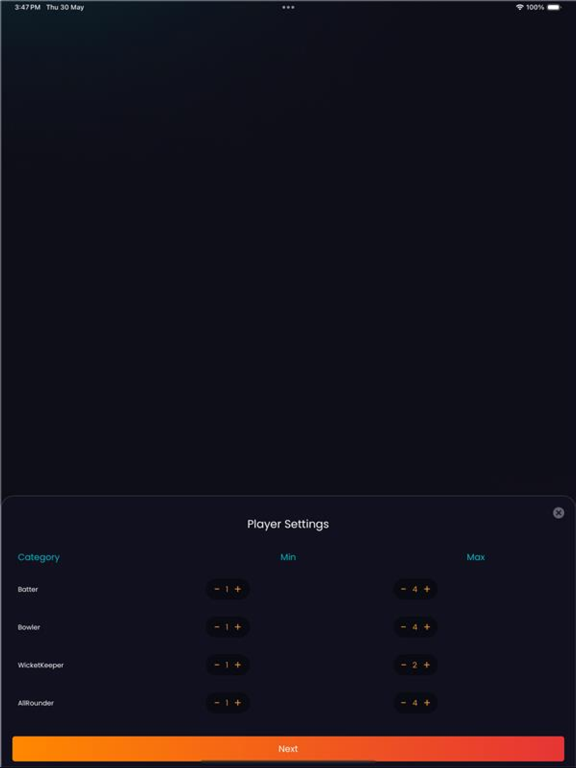Decrease Bowler minimum with minus icon

click(217, 627)
